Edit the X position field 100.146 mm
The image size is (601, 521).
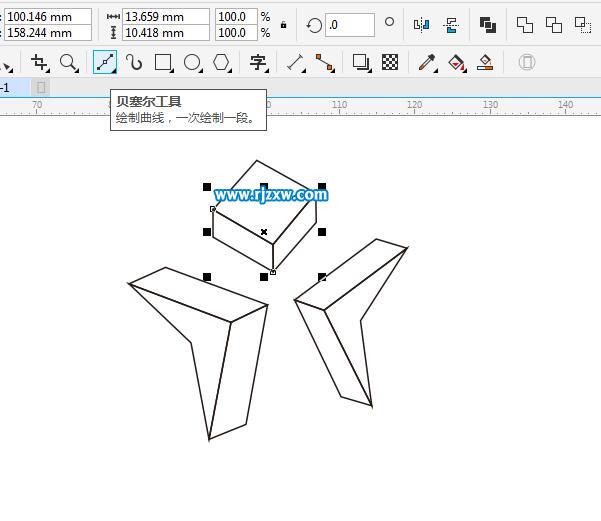pos(48,17)
